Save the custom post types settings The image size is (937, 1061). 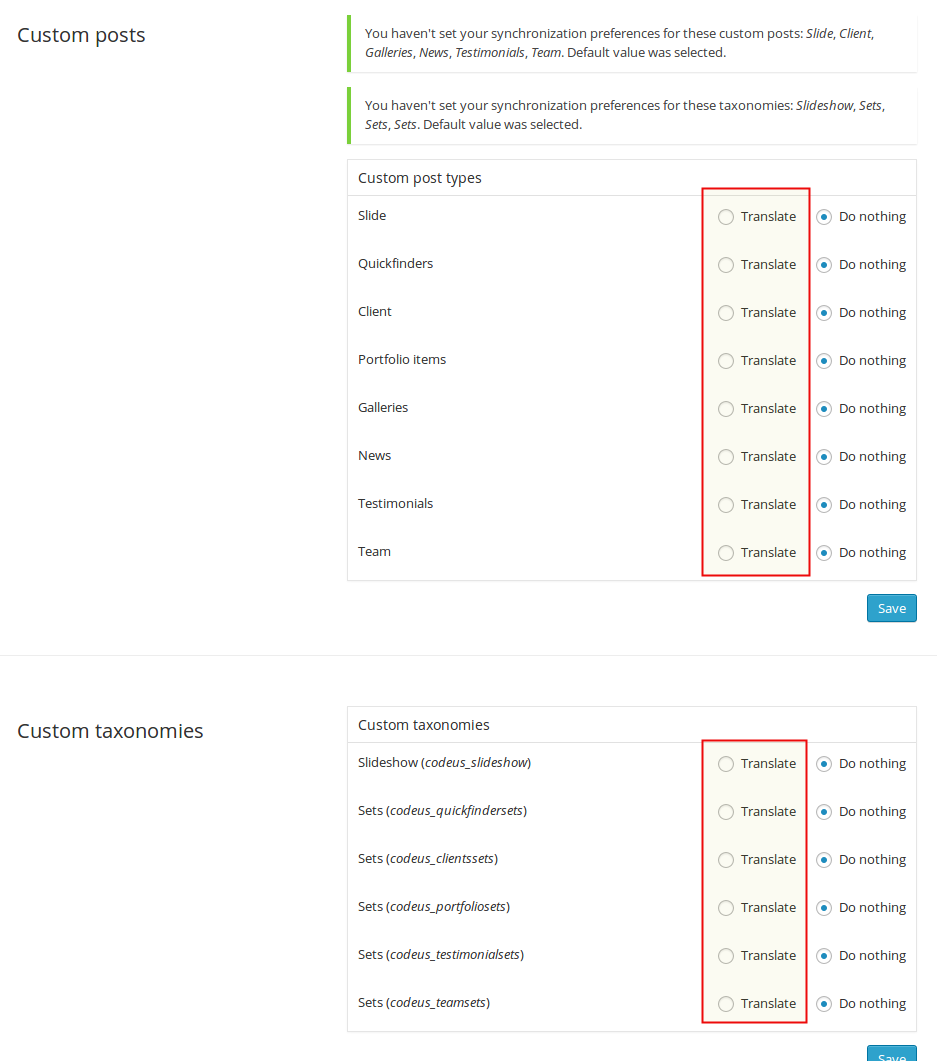tap(892, 608)
